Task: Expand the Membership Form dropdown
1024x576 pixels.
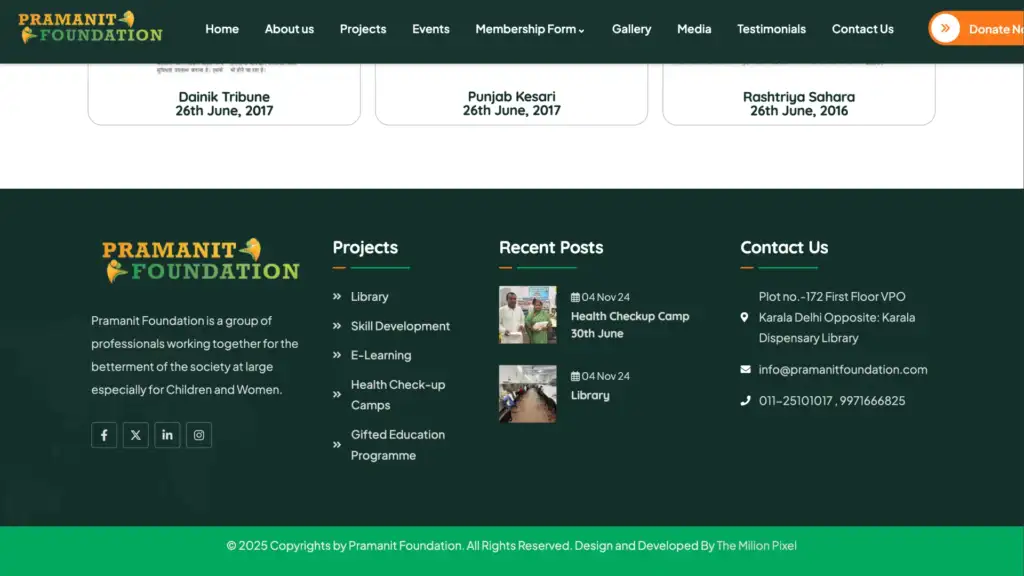Action: click(529, 29)
